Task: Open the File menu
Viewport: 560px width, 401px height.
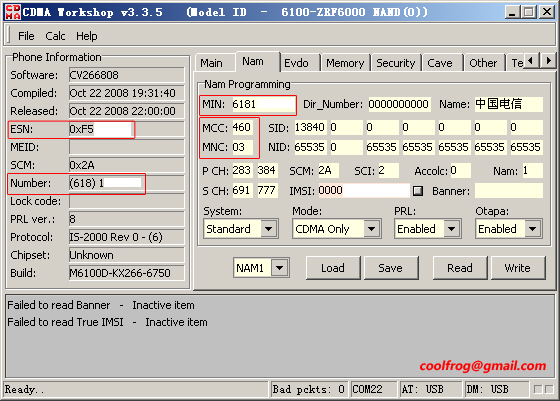Action: pos(26,36)
